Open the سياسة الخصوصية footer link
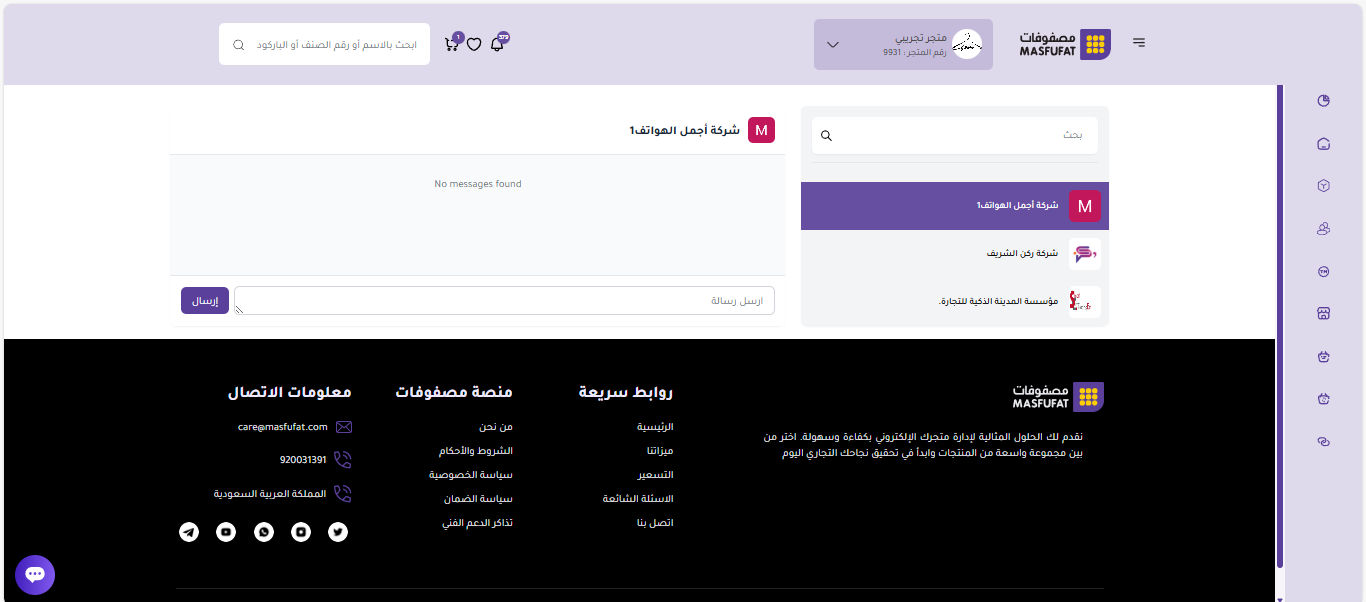This screenshot has height=602, width=1366. click(x=471, y=475)
